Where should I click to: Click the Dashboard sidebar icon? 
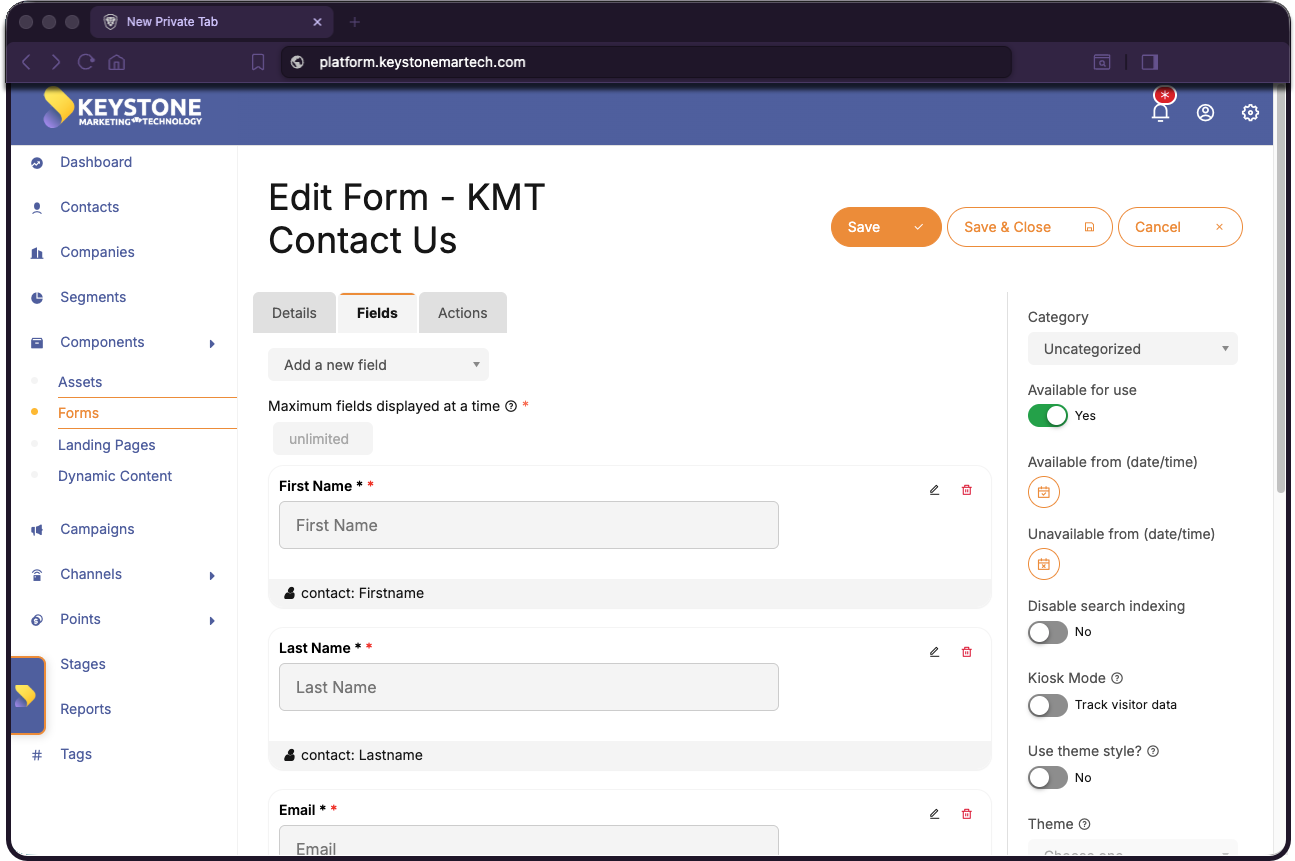(37, 163)
